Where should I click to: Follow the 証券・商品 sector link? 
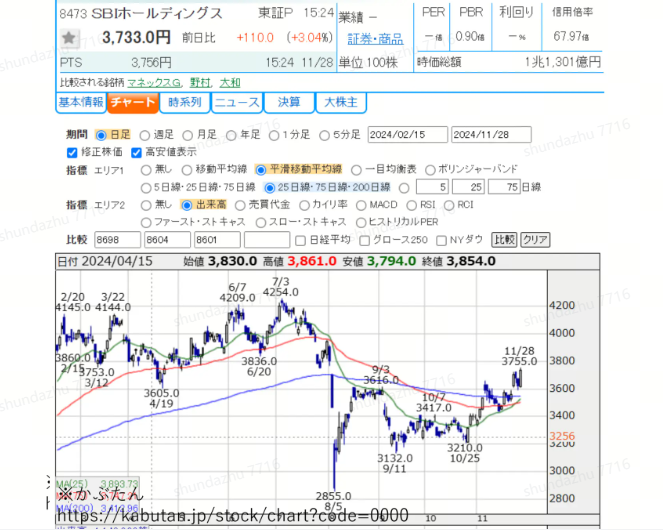tap(375, 39)
